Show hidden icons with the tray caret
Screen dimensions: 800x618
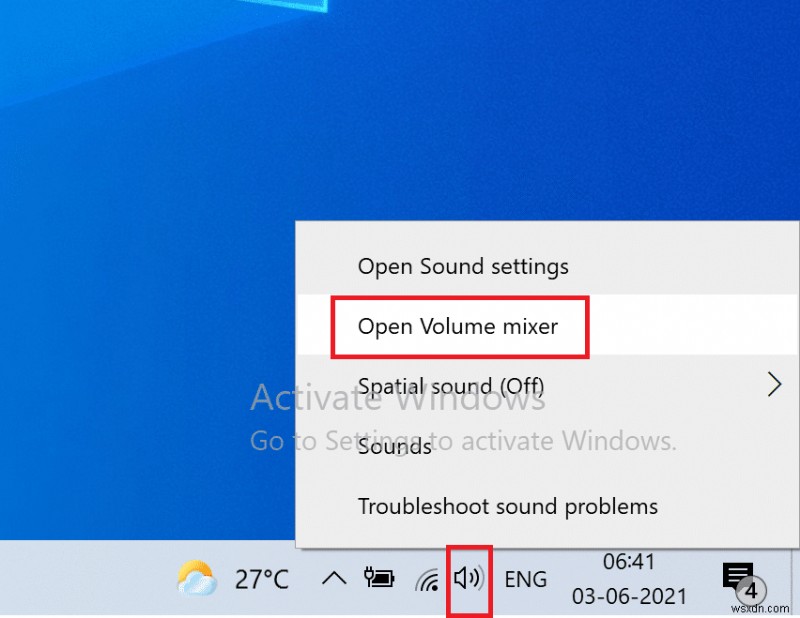334,579
